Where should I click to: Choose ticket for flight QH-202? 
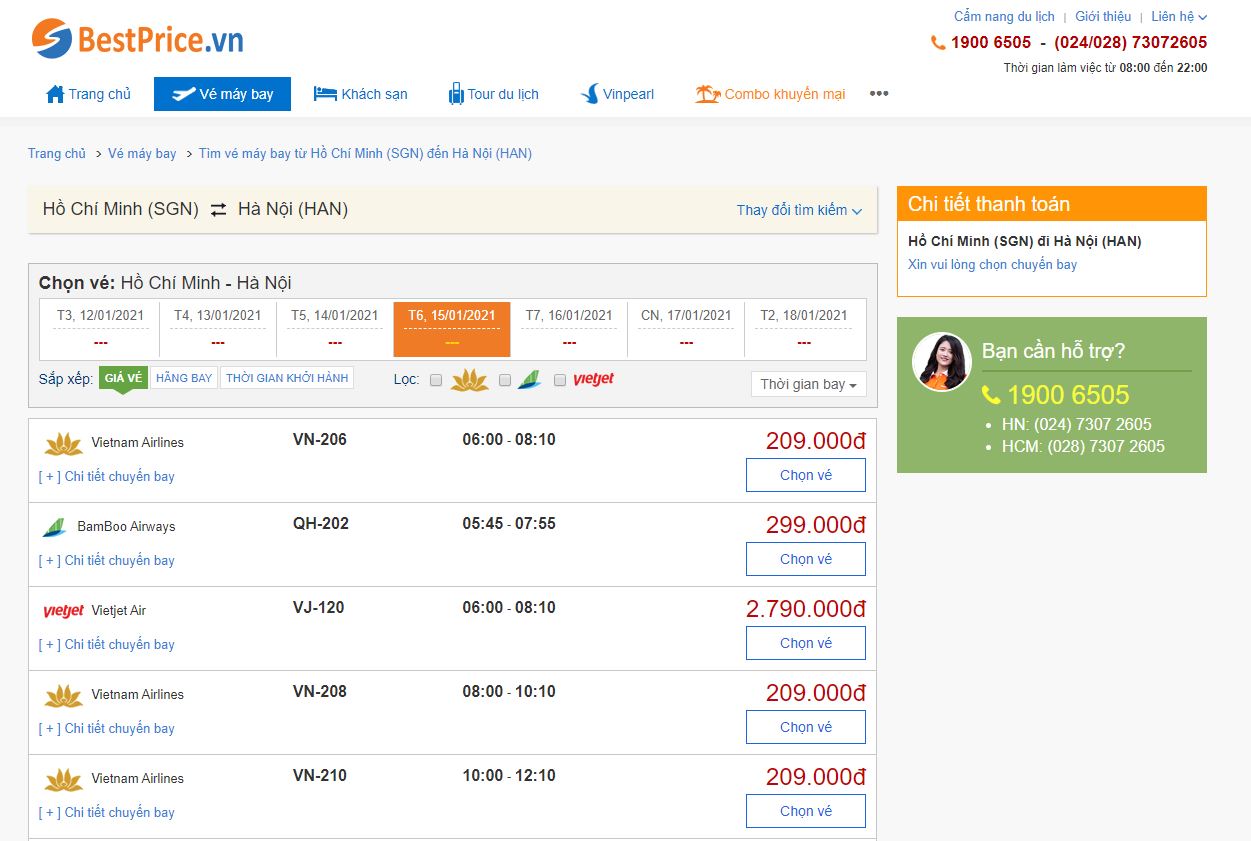(806, 559)
